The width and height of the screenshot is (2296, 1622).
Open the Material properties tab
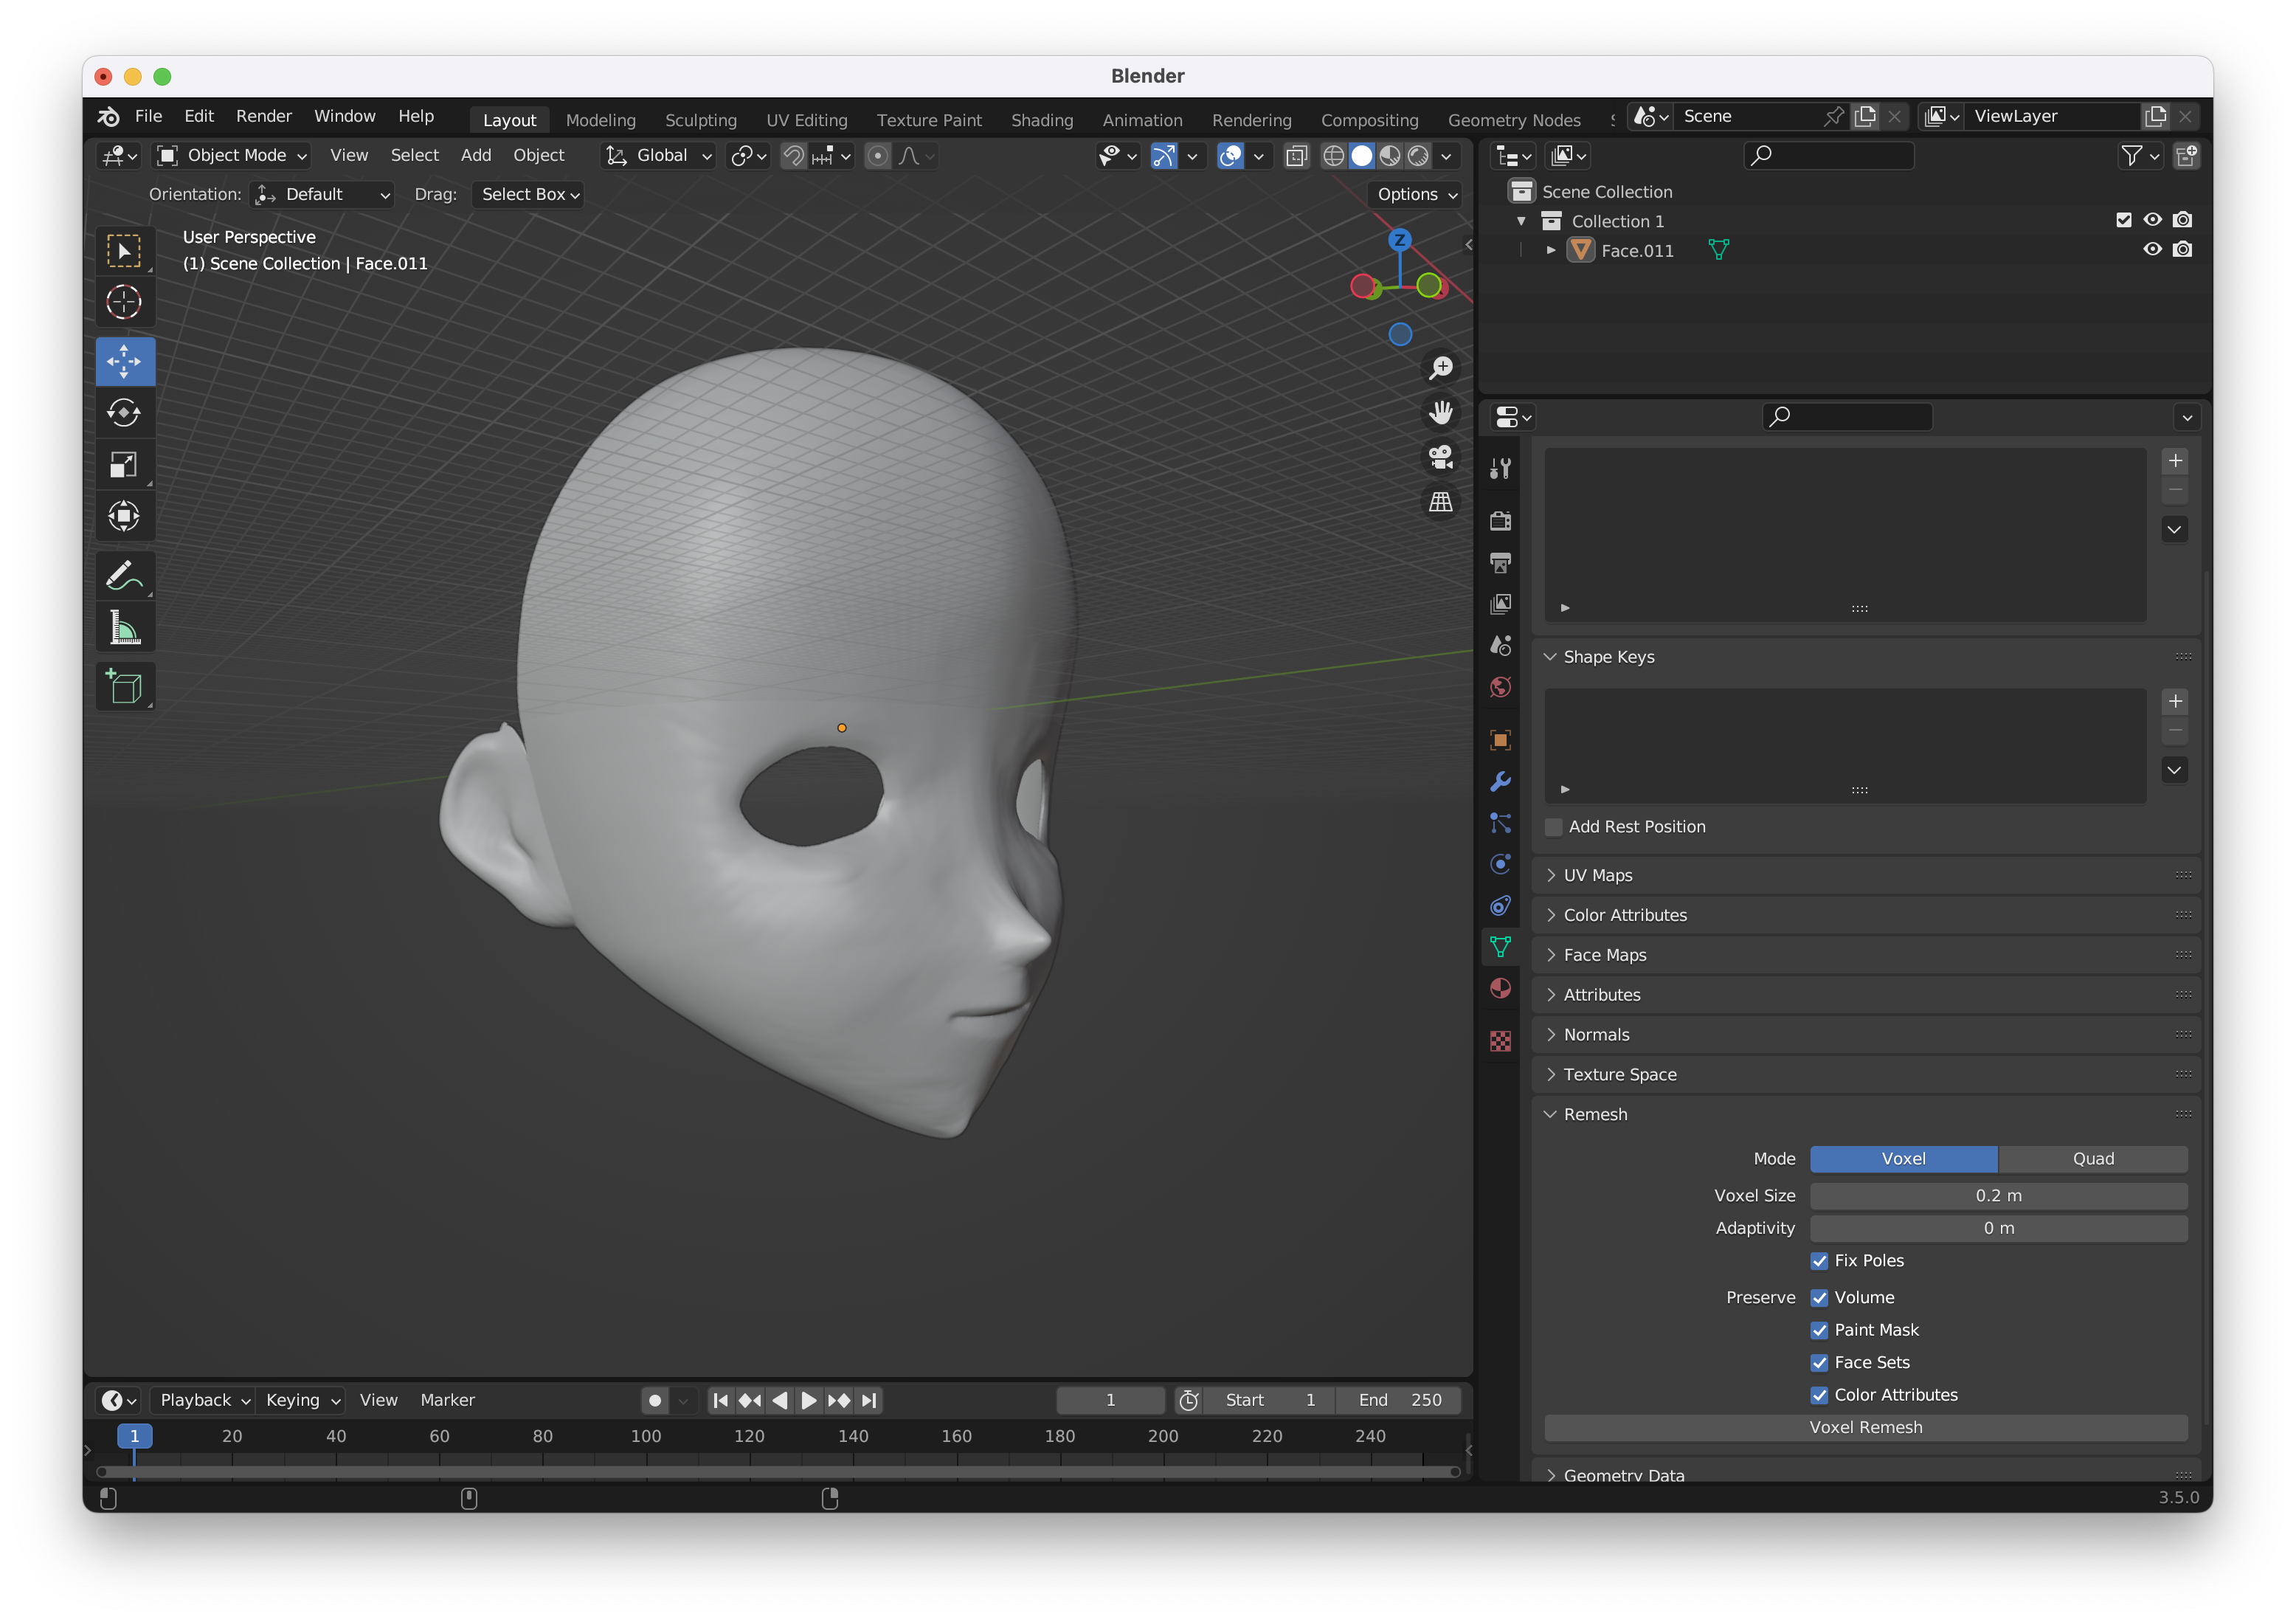[1500, 988]
